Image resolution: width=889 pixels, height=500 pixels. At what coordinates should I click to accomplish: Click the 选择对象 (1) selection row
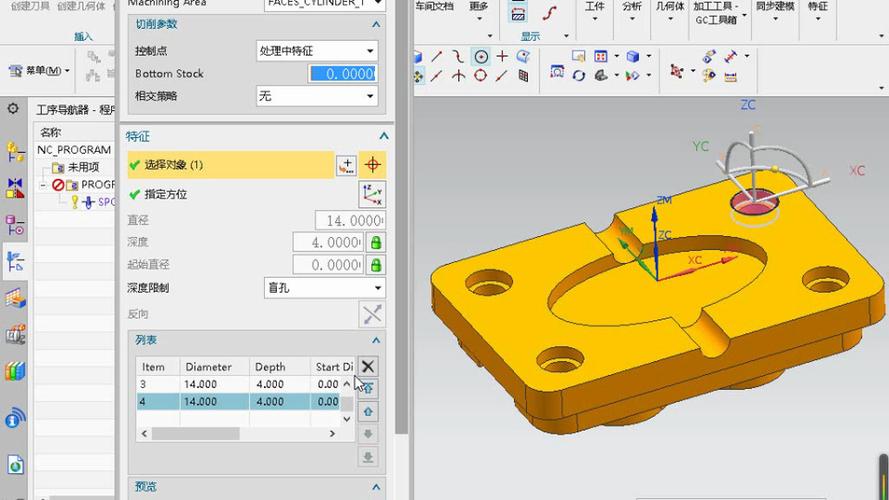[x=231, y=165]
